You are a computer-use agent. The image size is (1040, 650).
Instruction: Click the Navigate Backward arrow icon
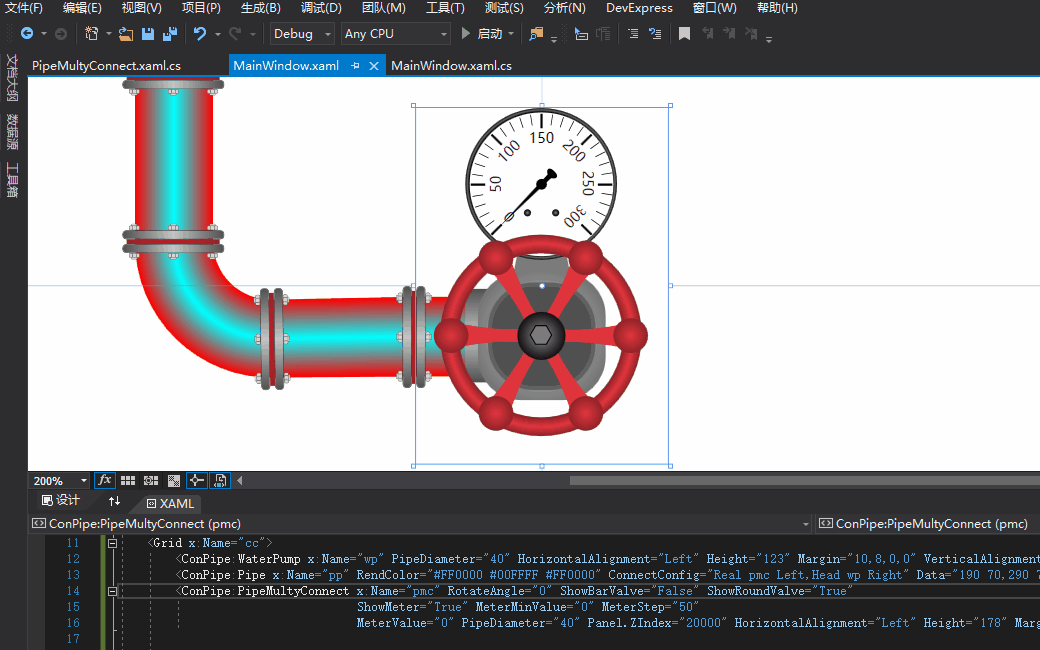(27, 34)
